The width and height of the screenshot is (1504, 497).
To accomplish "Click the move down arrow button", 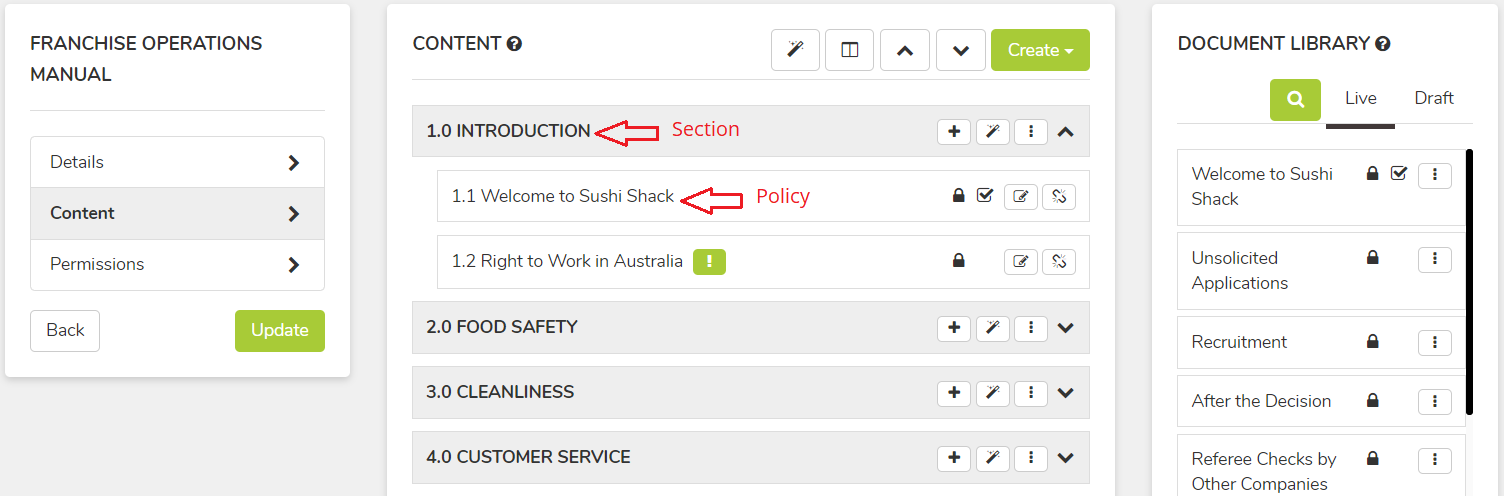I will (961, 50).
